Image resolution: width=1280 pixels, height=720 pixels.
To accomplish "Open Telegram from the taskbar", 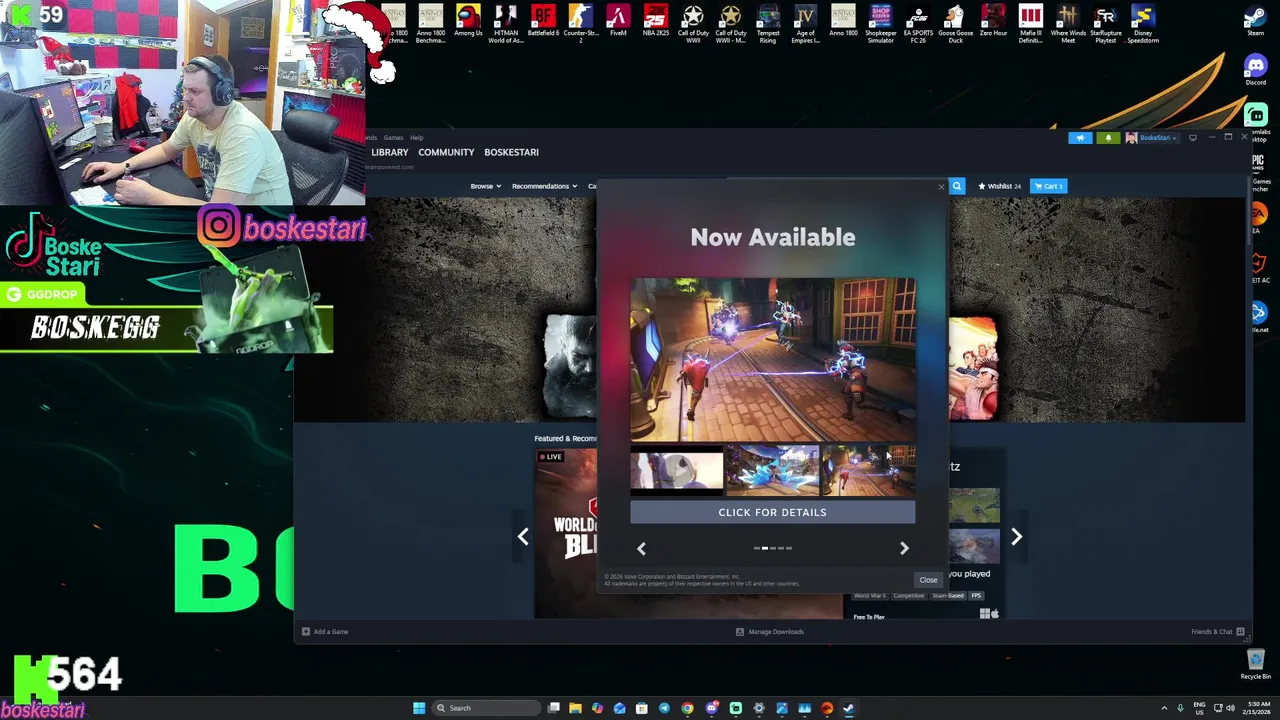I will tap(664, 708).
